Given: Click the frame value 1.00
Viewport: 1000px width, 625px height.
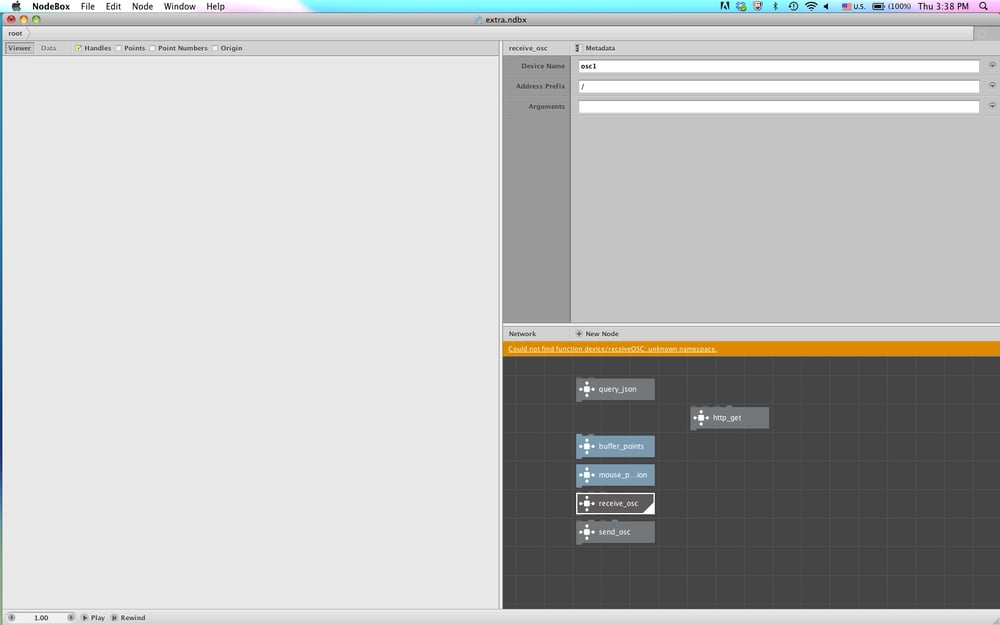Looking at the screenshot, I should coord(41,617).
